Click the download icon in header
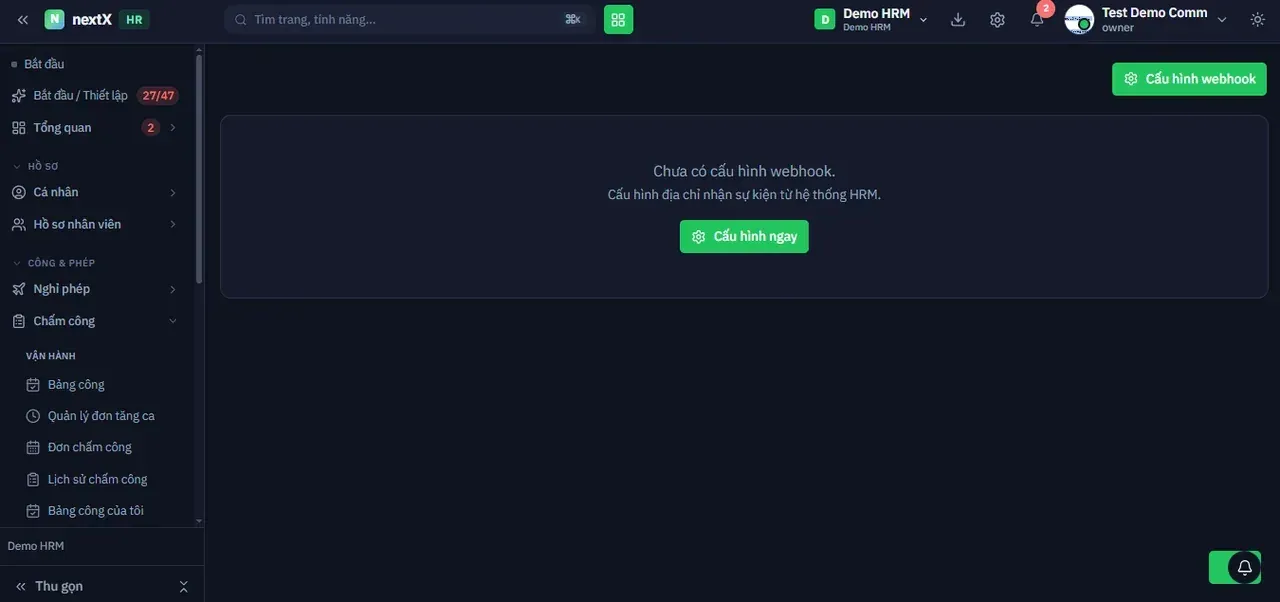Viewport: 1280px width, 602px height. pyautogui.click(x=958, y=19)
